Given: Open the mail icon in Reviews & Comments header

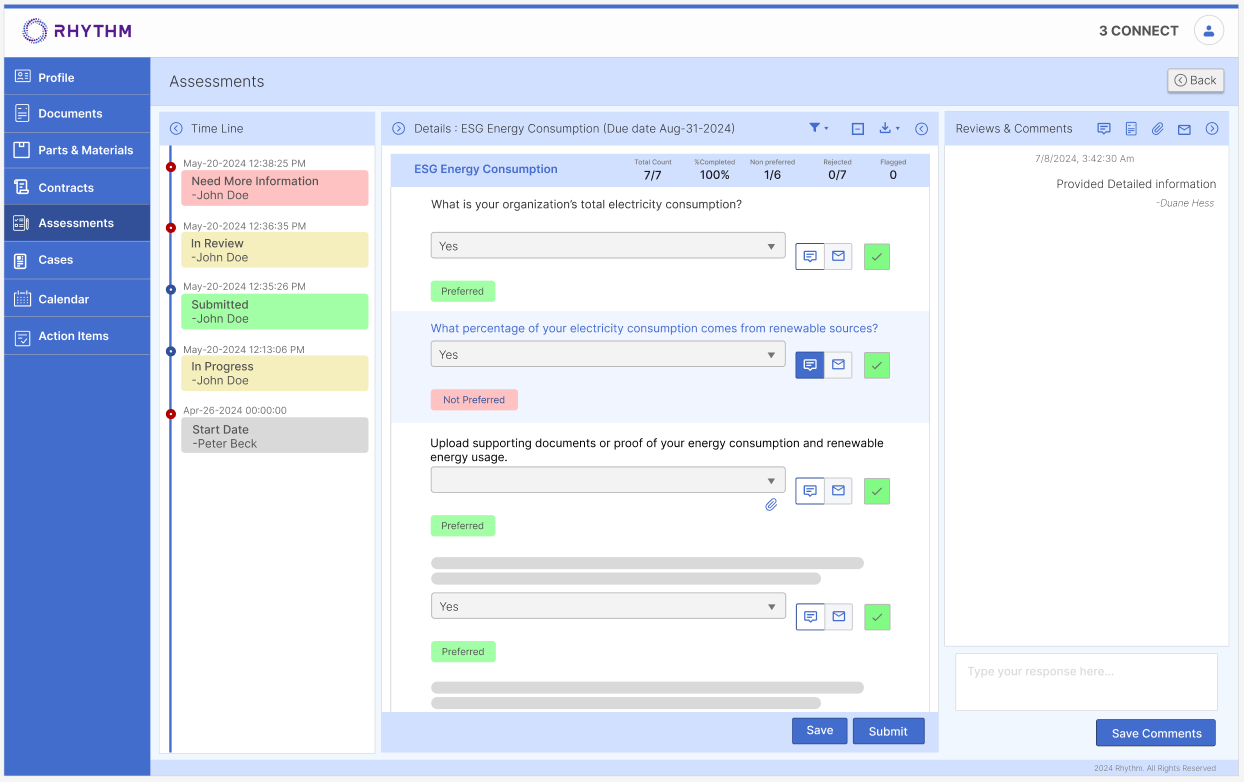Looking at the screenshot, I should point(1184,129).
